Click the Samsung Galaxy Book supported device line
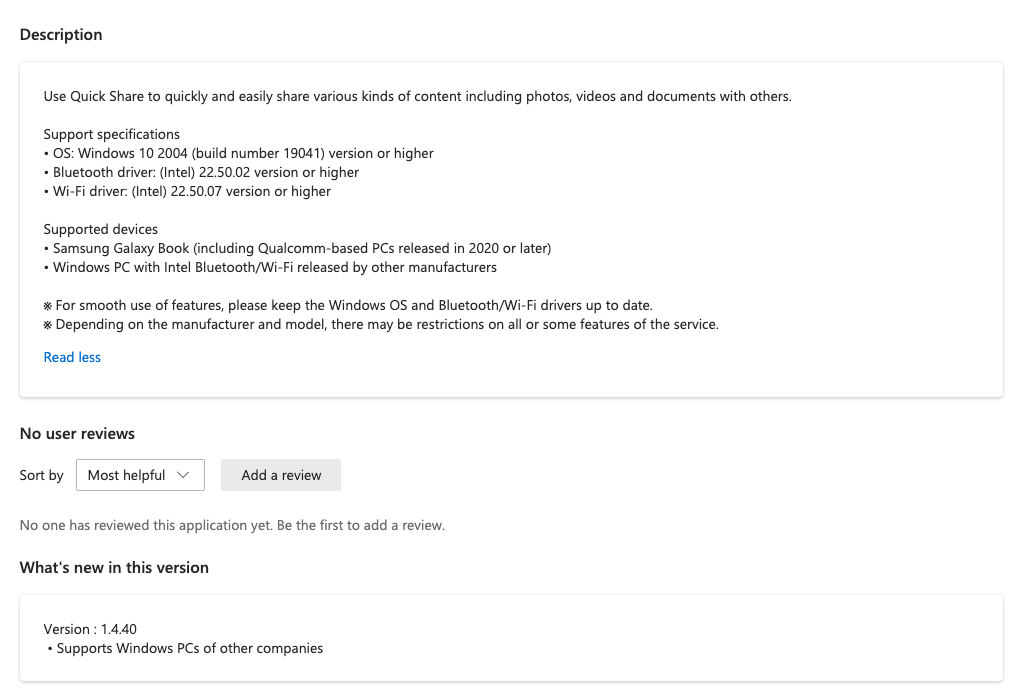 [x=299, y=248]
